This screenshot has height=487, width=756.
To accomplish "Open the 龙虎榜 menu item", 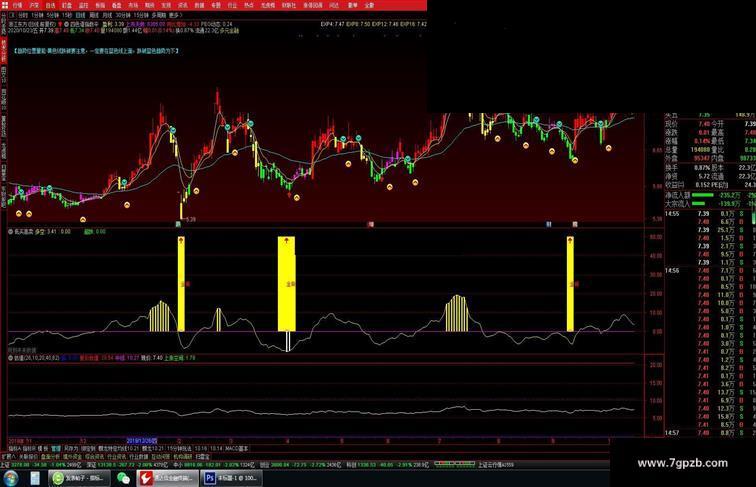I will coord(268,5).
